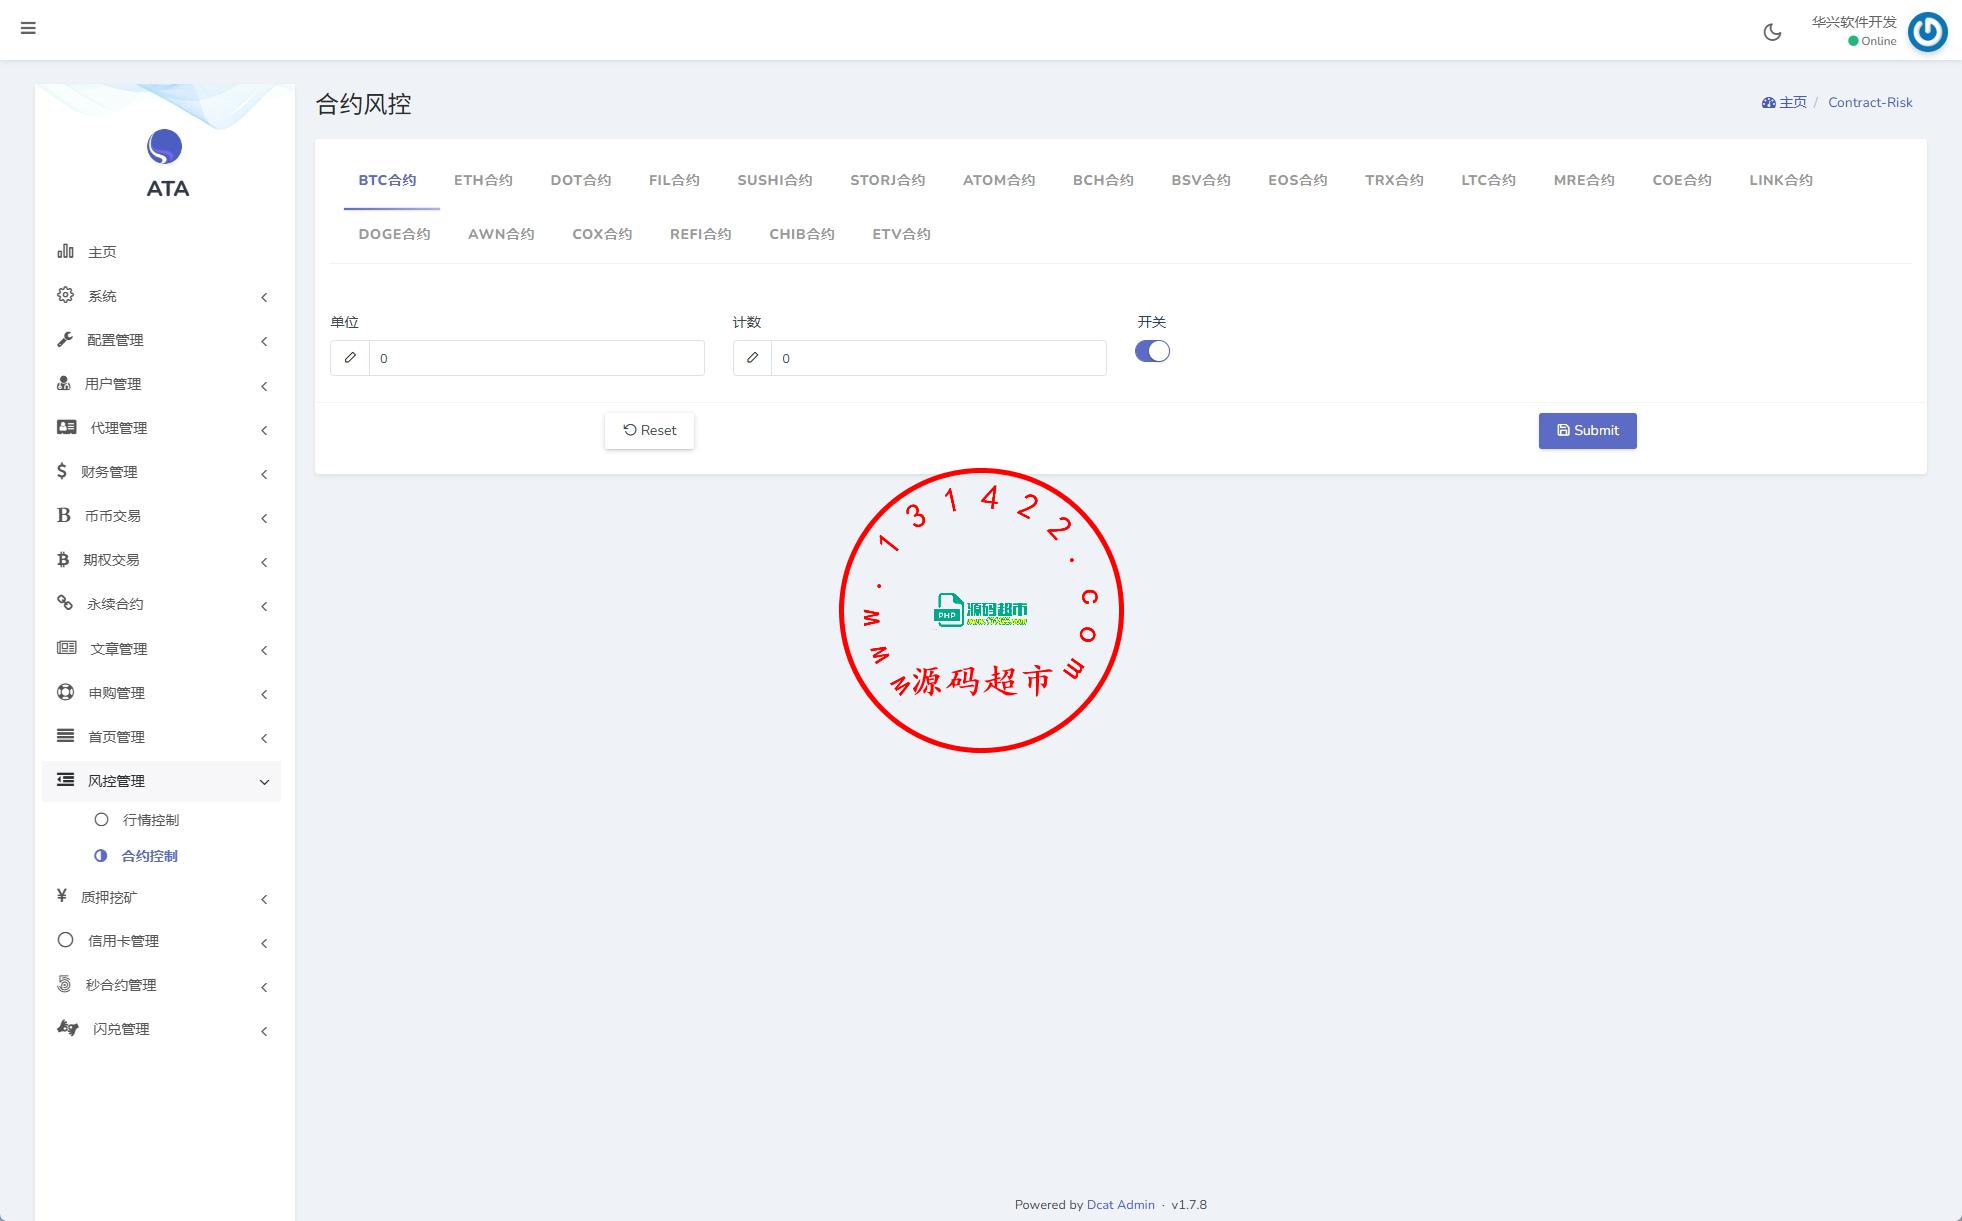The height and width of the screenshot is (1221, 1962).
Task: Click the 系统 gear icon
Action: click(x=65, y=295)
